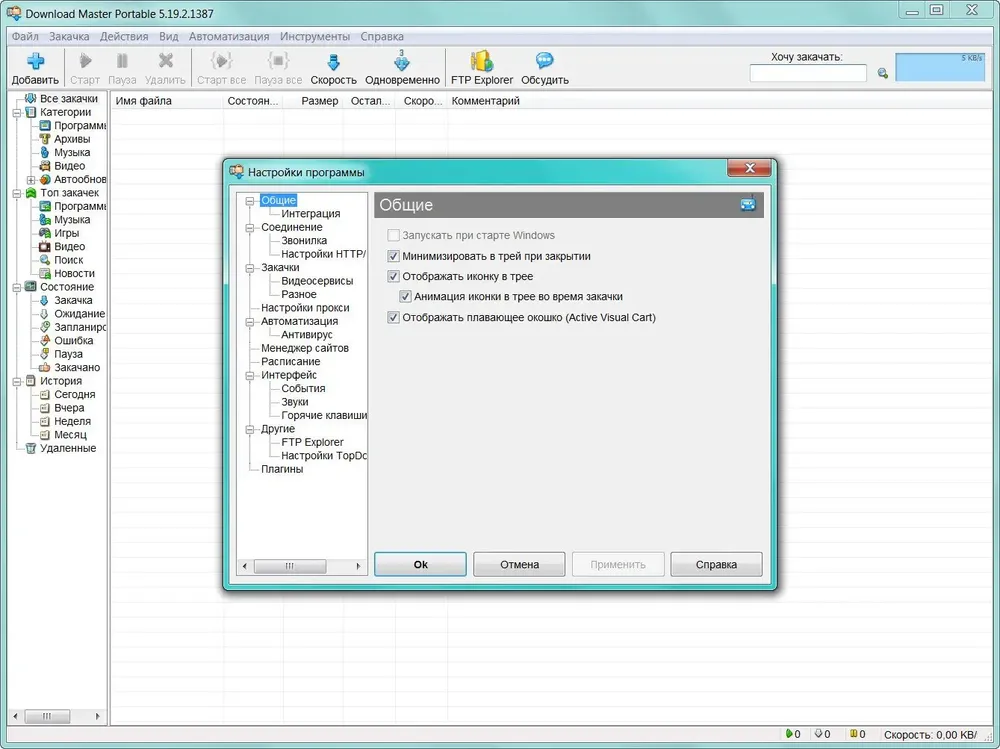This screenshot has height=749, width=1000.
Task: Open the Инструменты menu
Action: click(x=315, y=36)
